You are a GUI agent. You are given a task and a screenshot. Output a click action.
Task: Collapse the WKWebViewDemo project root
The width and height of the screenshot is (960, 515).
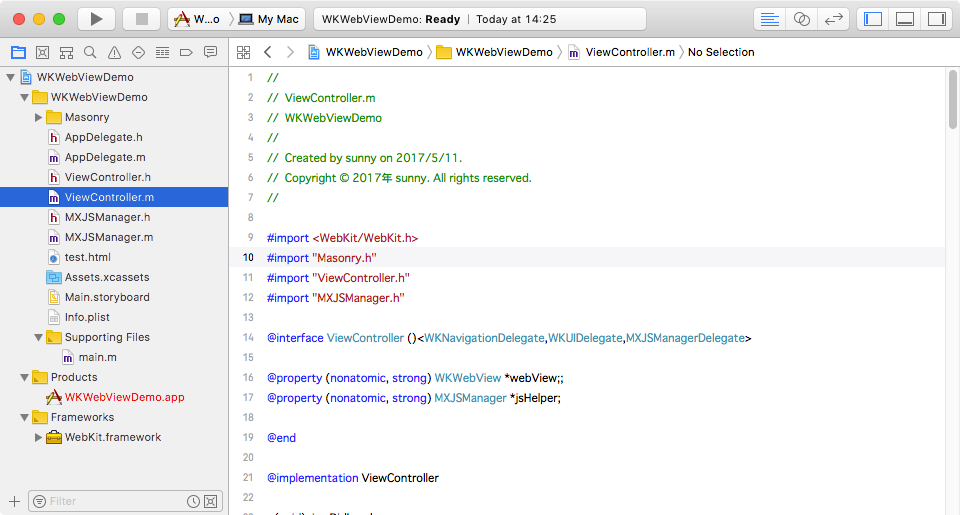pos(10,77)
